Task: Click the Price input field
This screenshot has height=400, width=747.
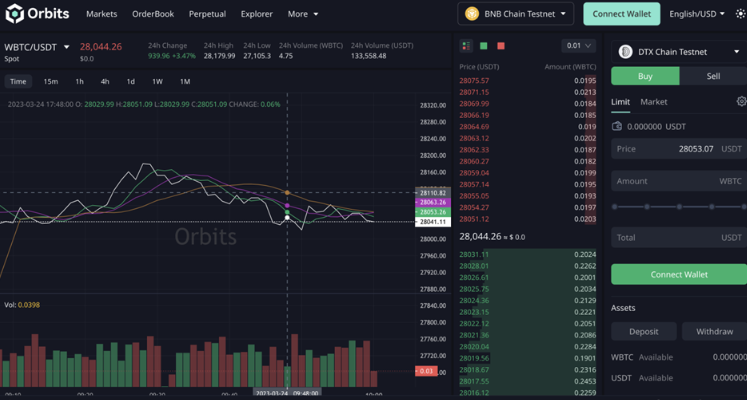Action: 679,149
